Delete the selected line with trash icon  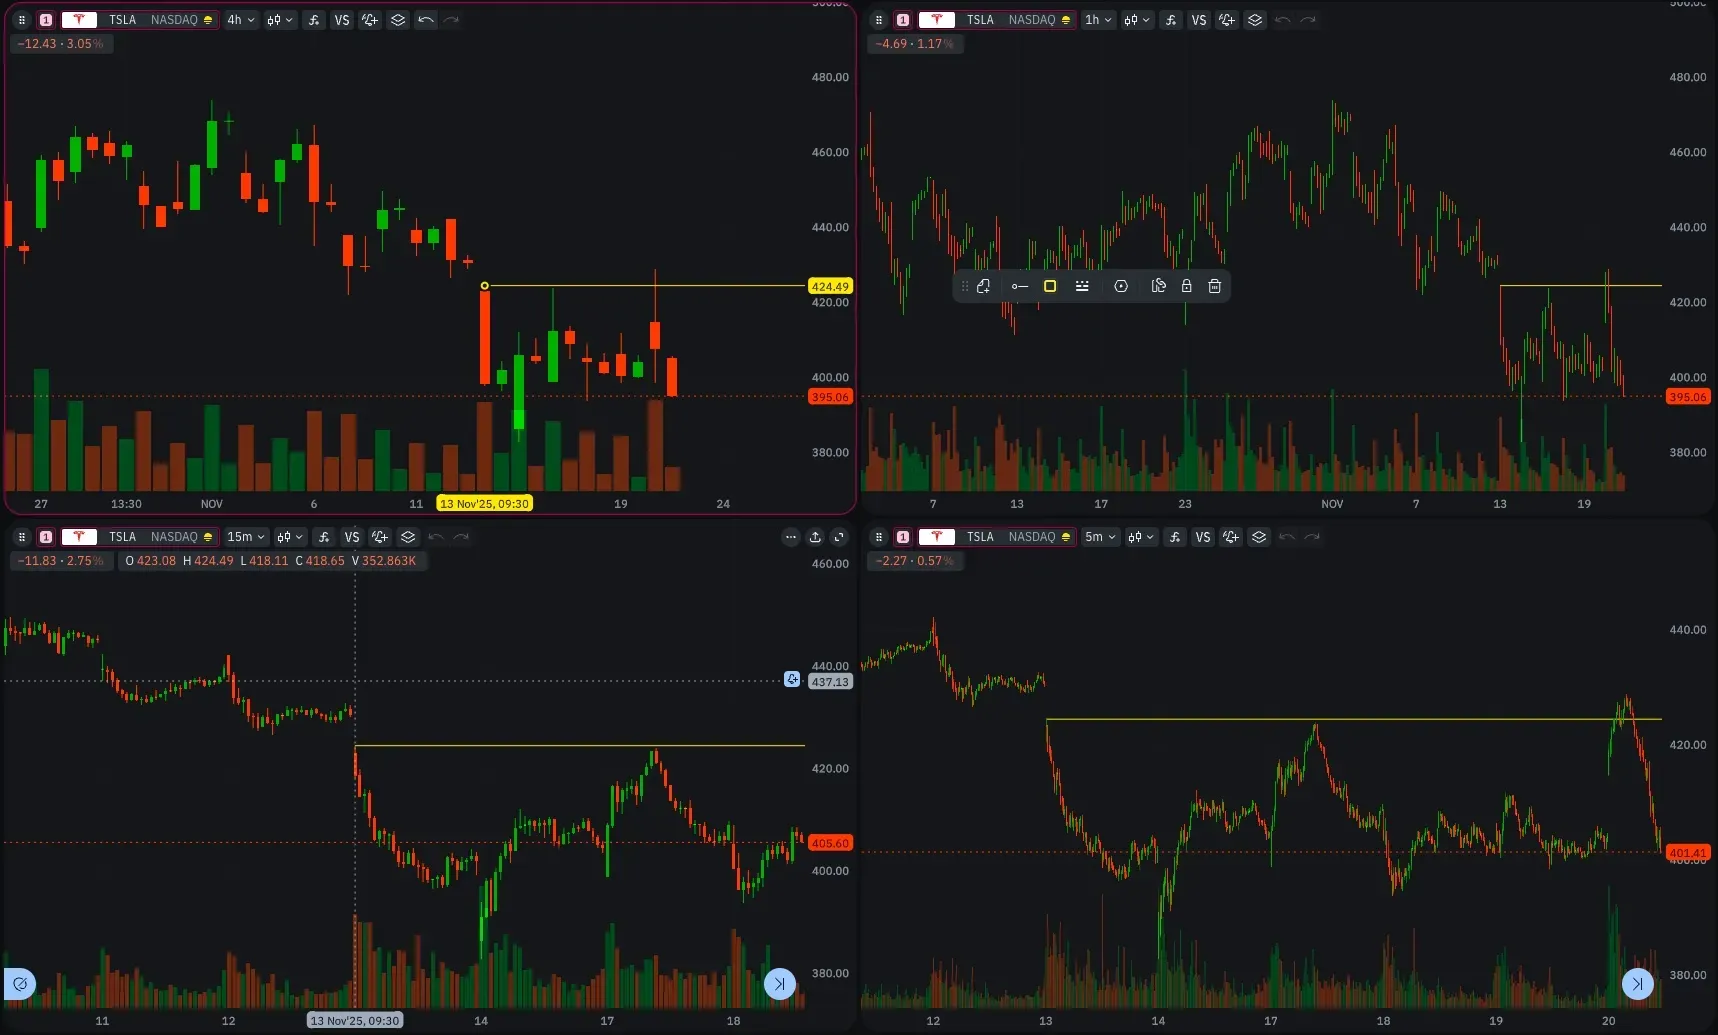1214,286
